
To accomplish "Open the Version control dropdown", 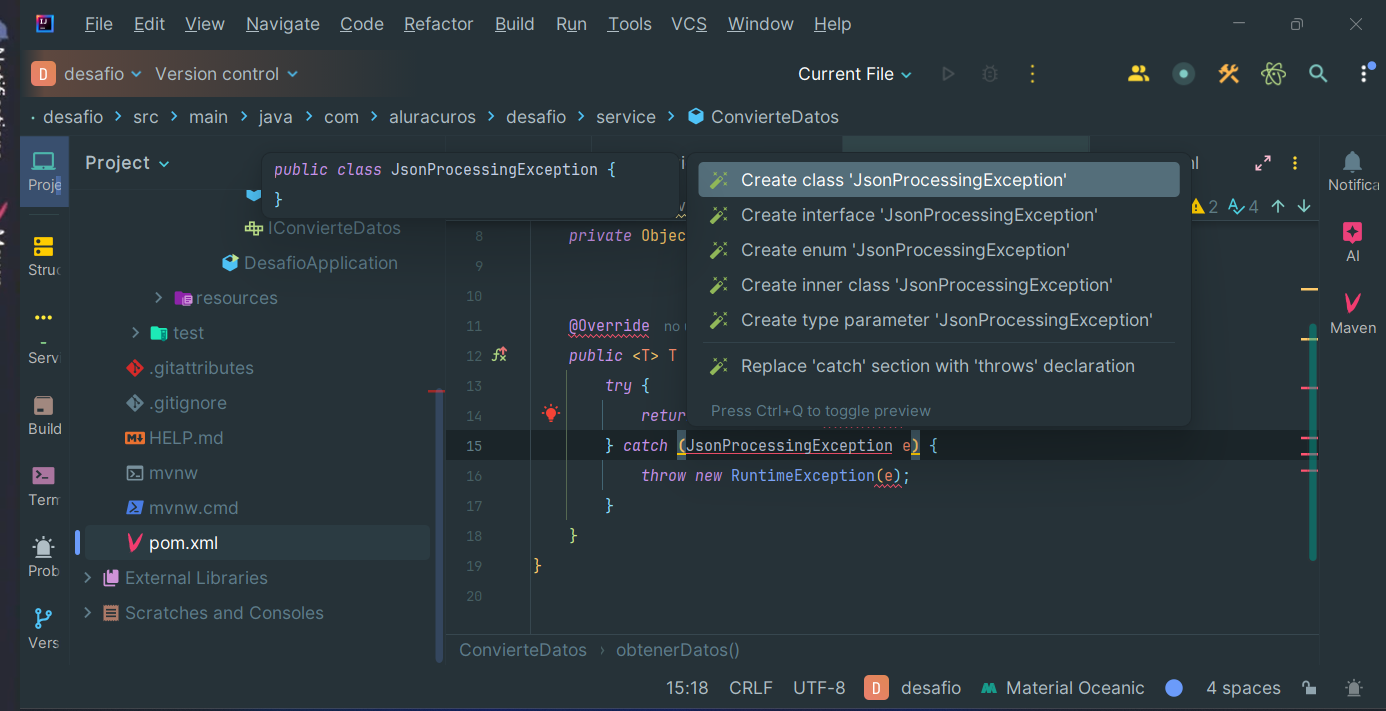I will 226,74.
